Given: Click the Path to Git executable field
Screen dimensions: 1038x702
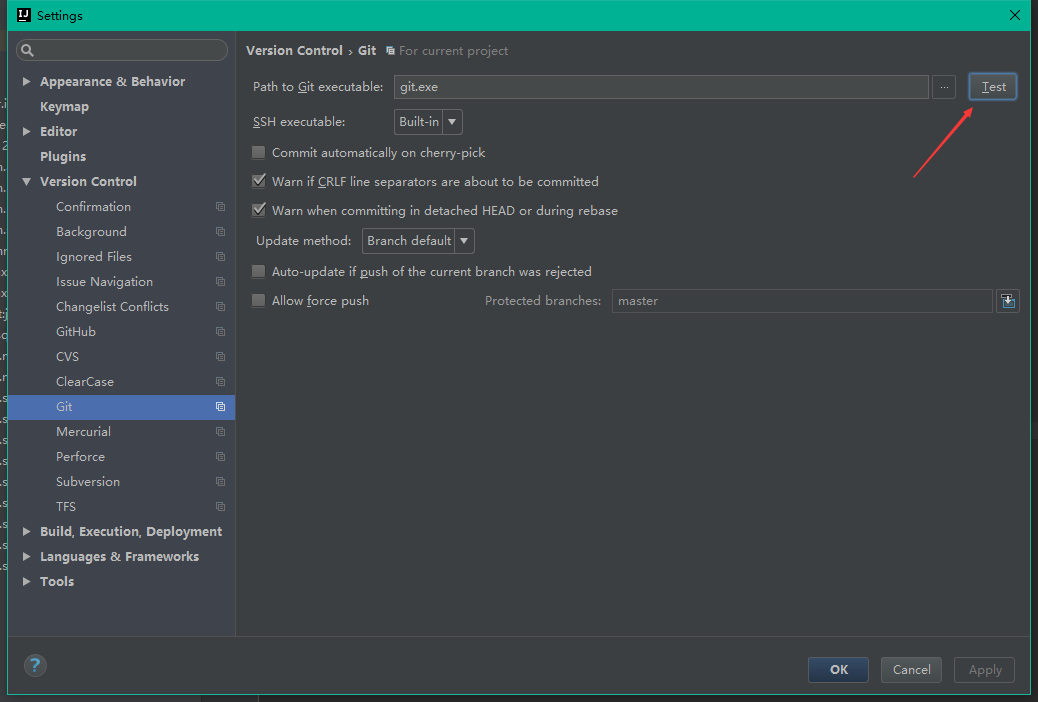Looking at the screenshot, I should 661,87.
